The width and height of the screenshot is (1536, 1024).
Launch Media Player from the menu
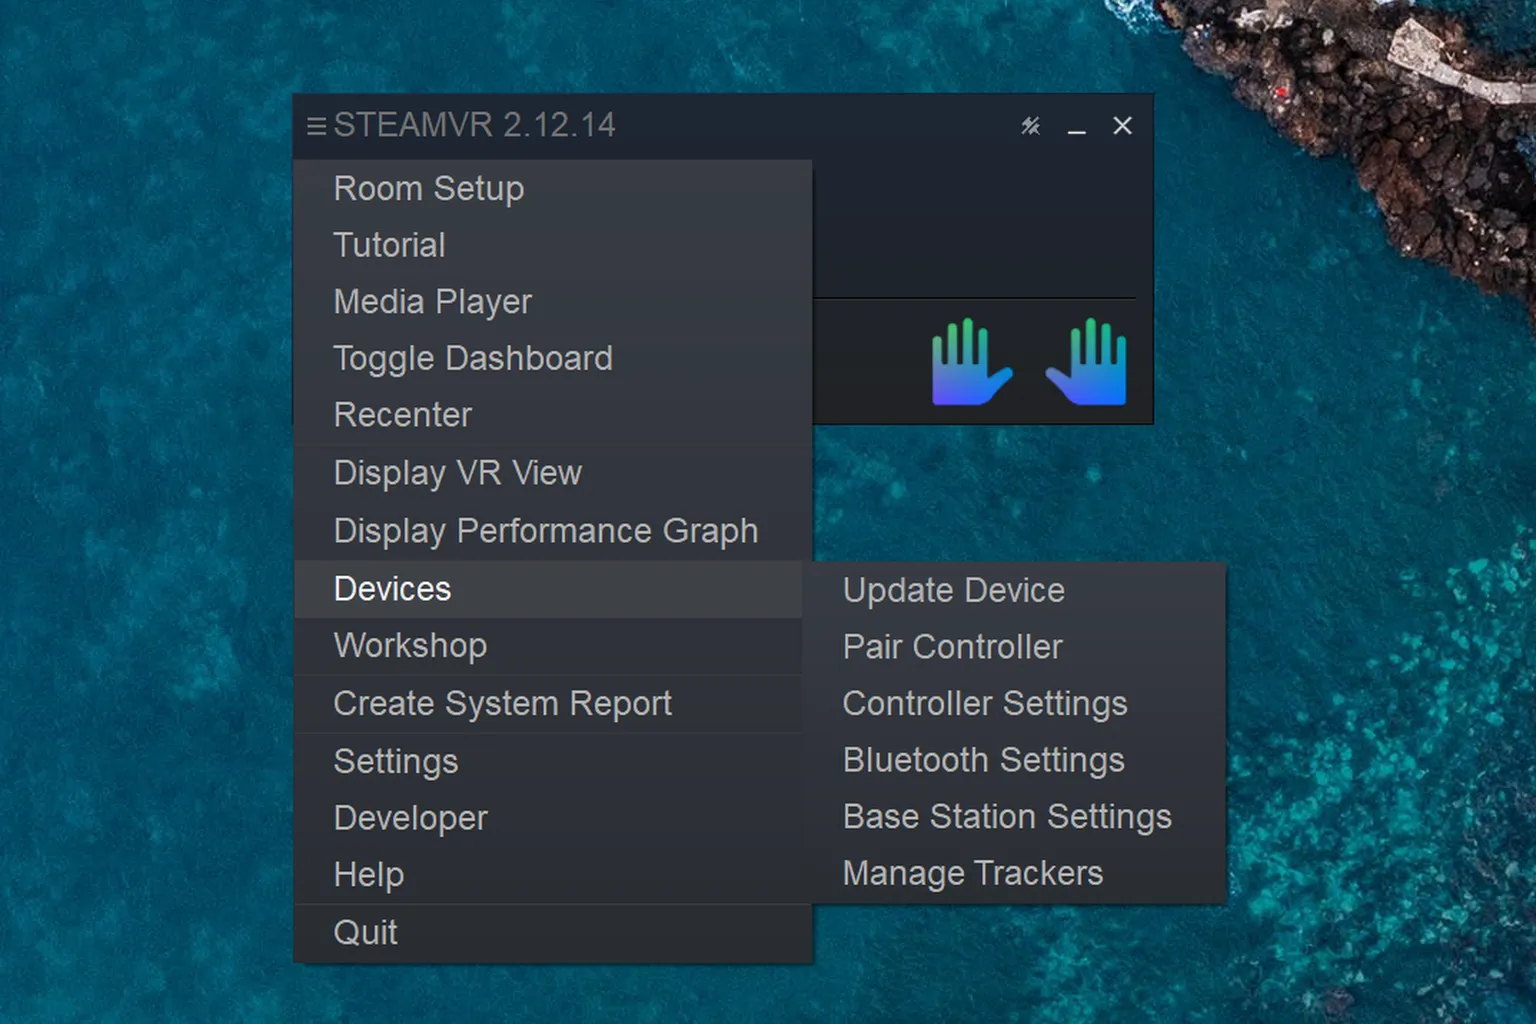coord(554,302)
